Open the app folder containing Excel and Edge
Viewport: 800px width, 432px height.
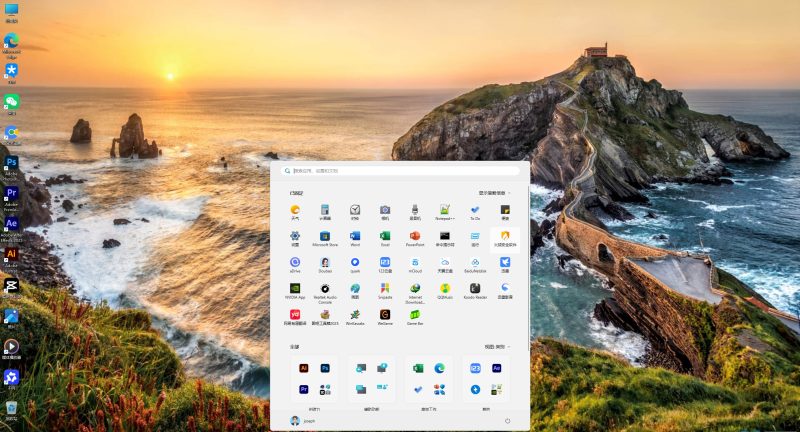(x=429, y=378)
